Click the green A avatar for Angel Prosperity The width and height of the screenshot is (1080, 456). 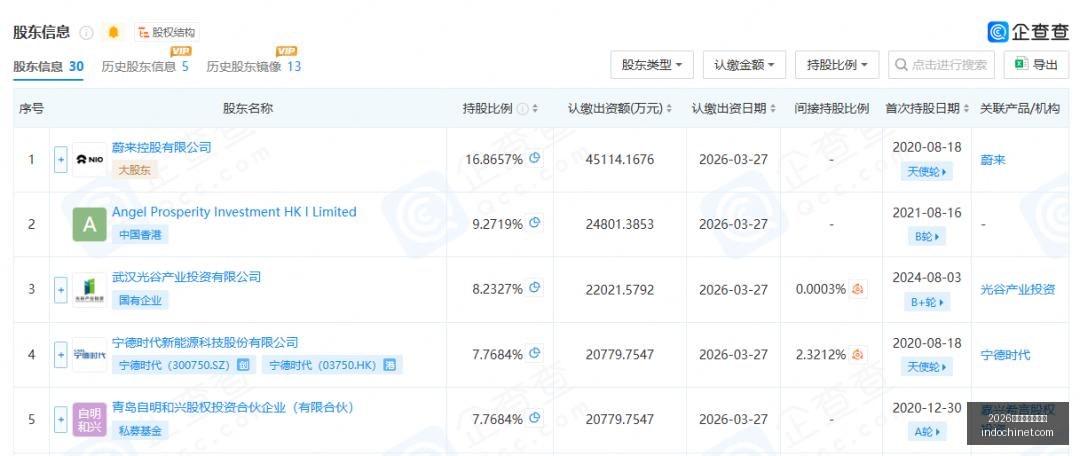click(x=90, y=225)
